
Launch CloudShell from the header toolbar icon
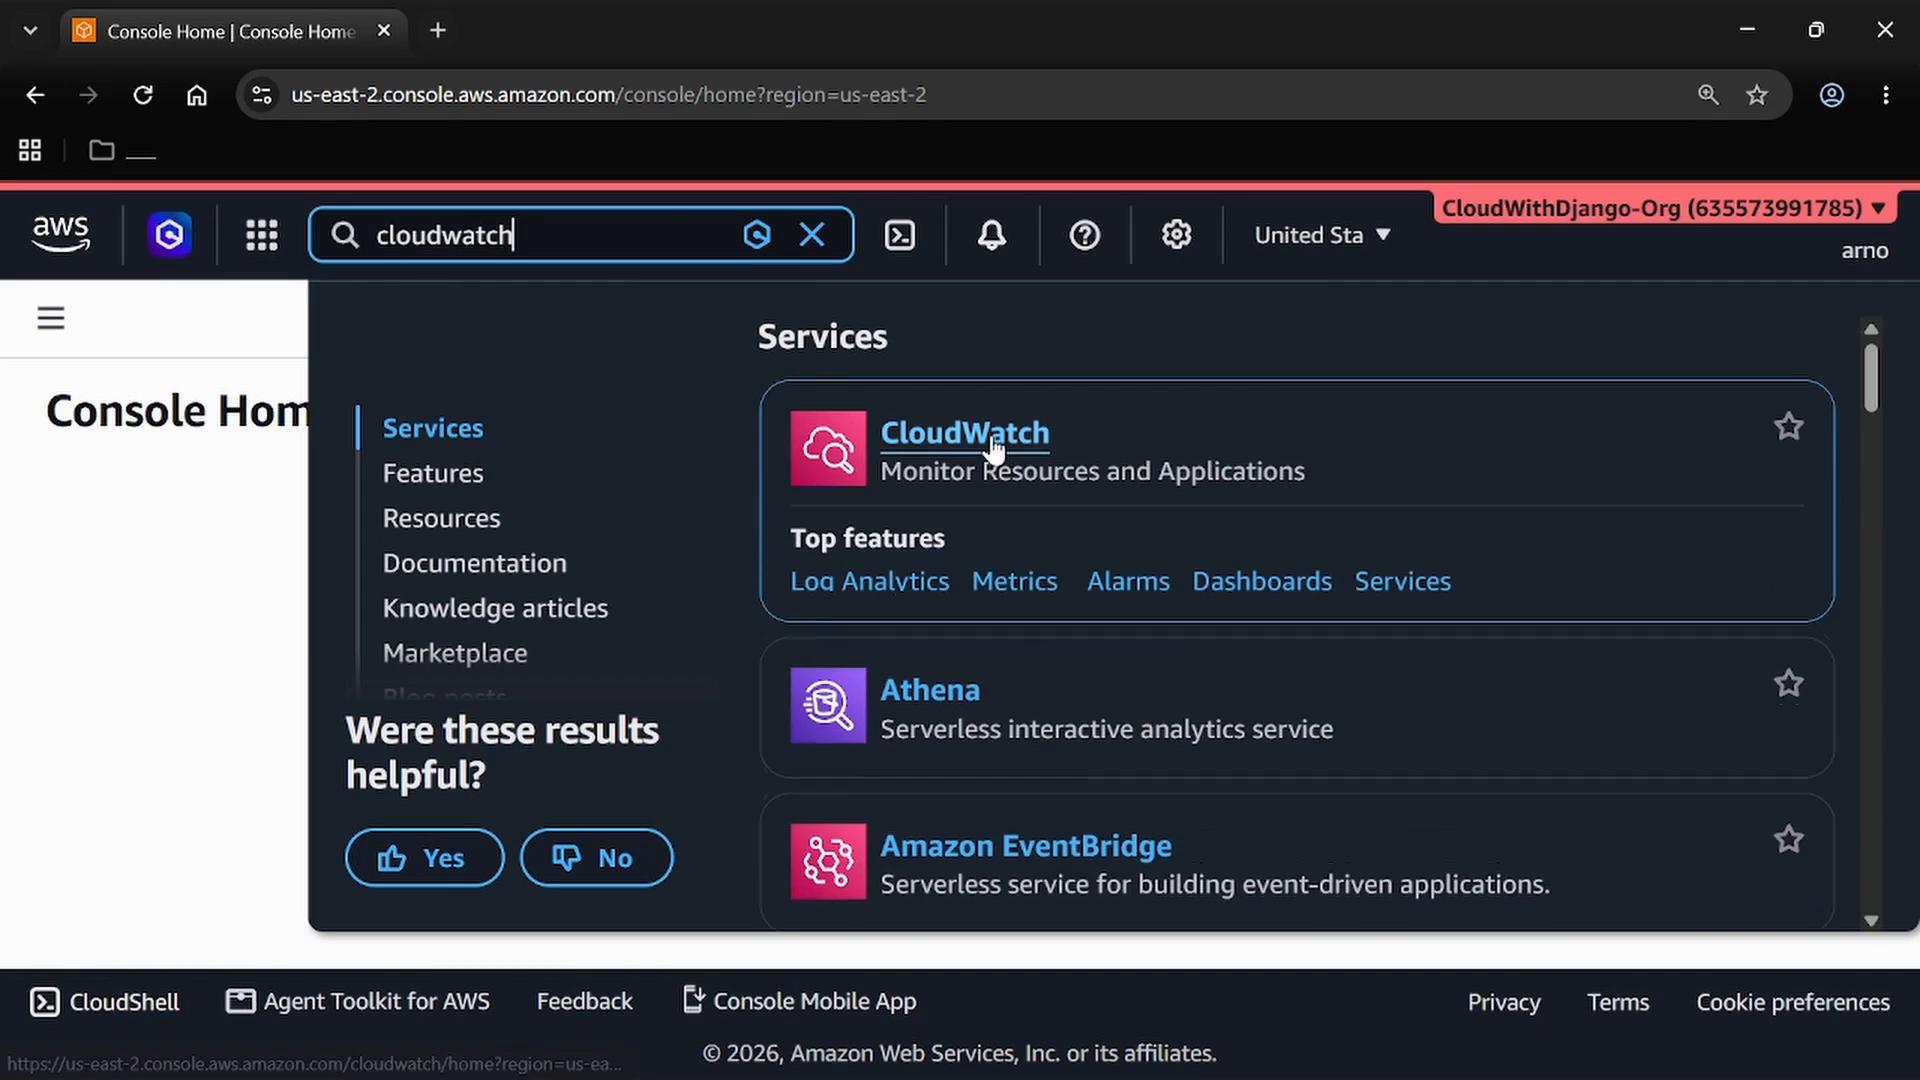tap(900, 235)
